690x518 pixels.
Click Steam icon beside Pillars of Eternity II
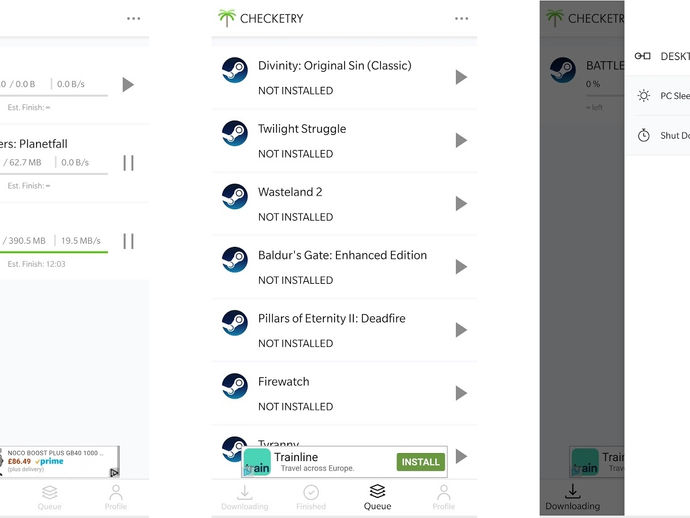[x=235, y=323]
